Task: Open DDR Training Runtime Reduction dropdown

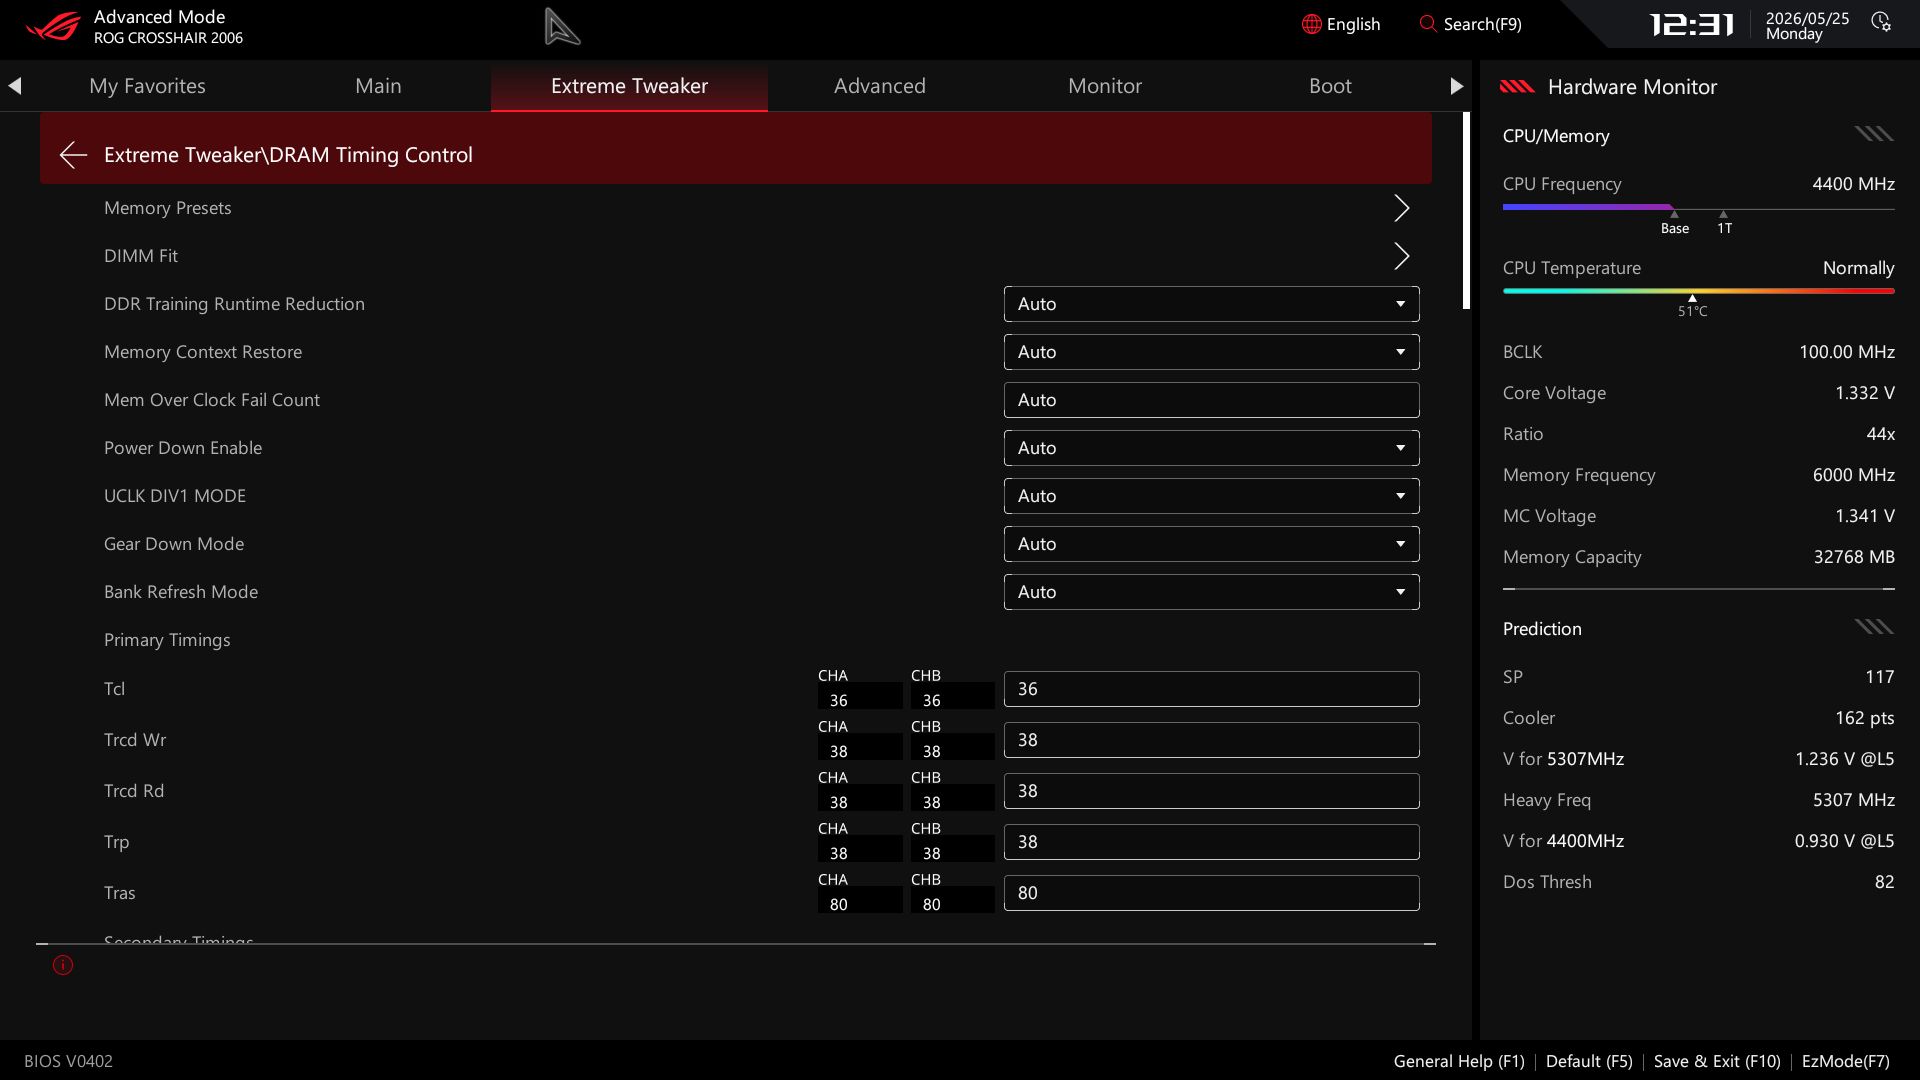Action: click(1211, 304)
